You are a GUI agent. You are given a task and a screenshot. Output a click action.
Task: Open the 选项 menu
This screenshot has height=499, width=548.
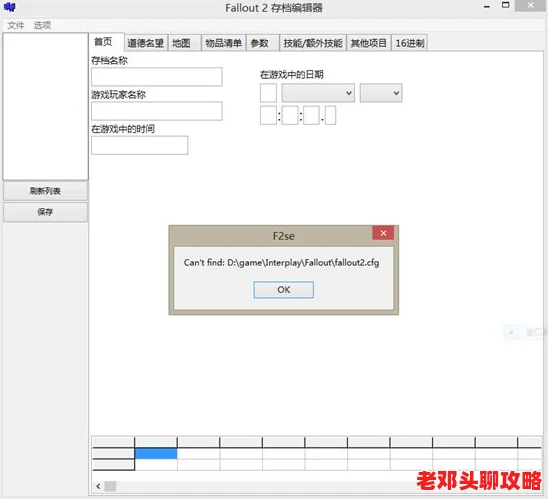(42, 25)
